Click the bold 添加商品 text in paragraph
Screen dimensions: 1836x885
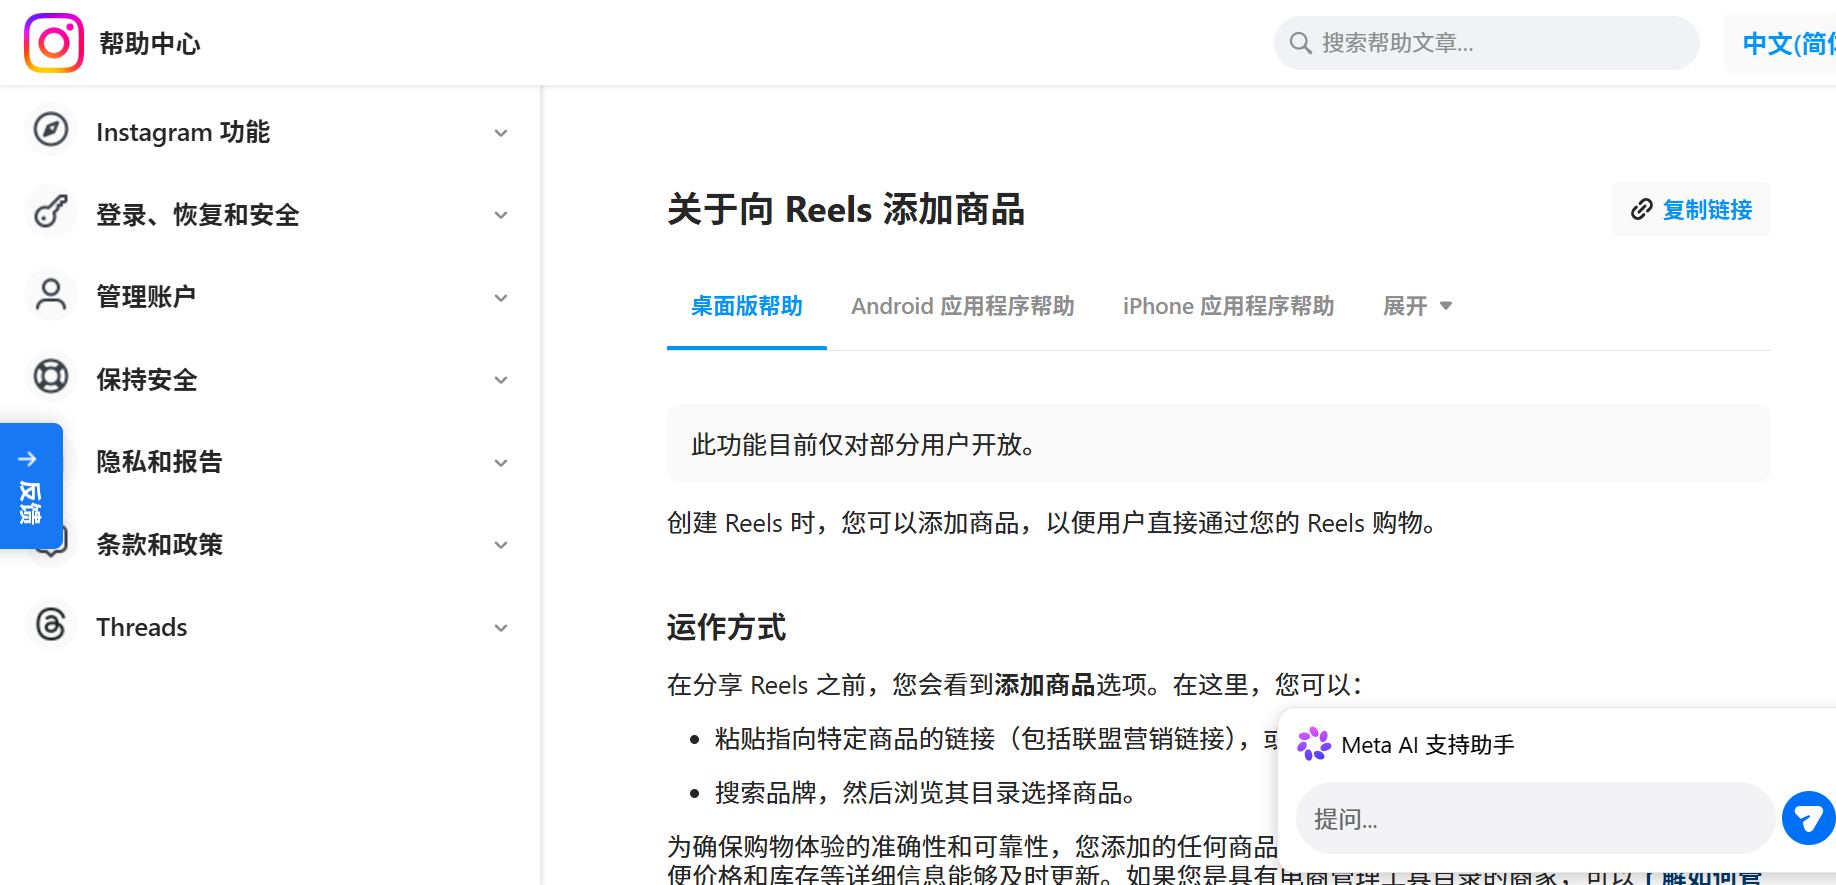click(1045, 685)
